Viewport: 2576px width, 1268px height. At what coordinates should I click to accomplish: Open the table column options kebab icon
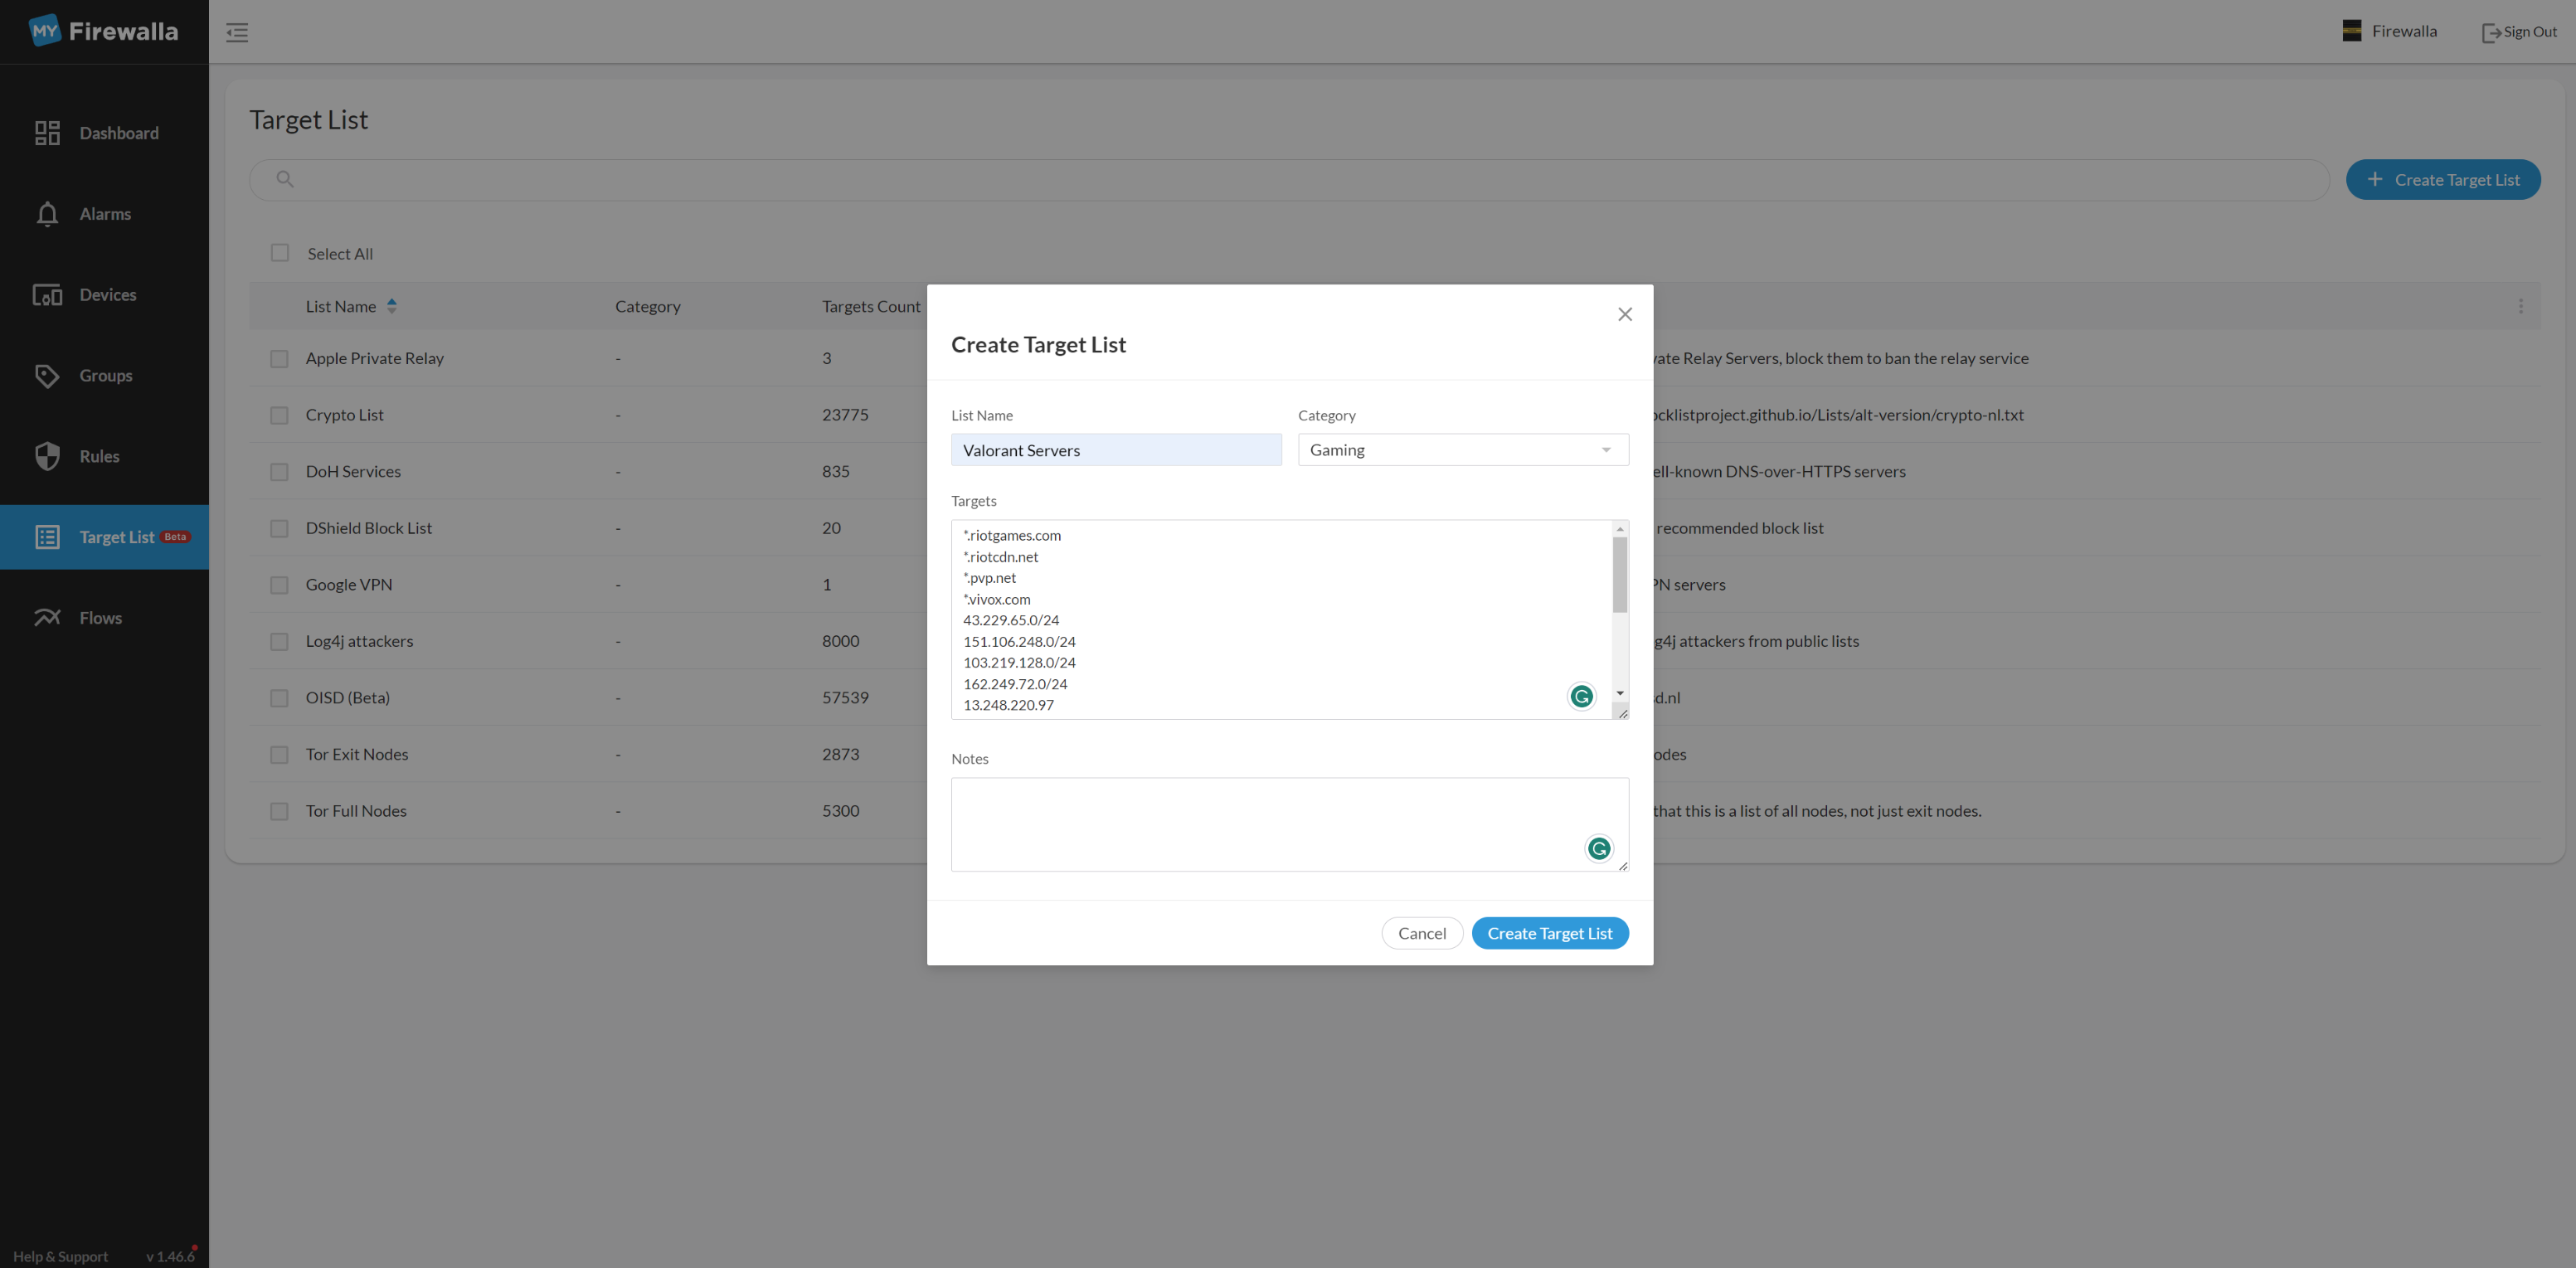[x=2520, y=306]
